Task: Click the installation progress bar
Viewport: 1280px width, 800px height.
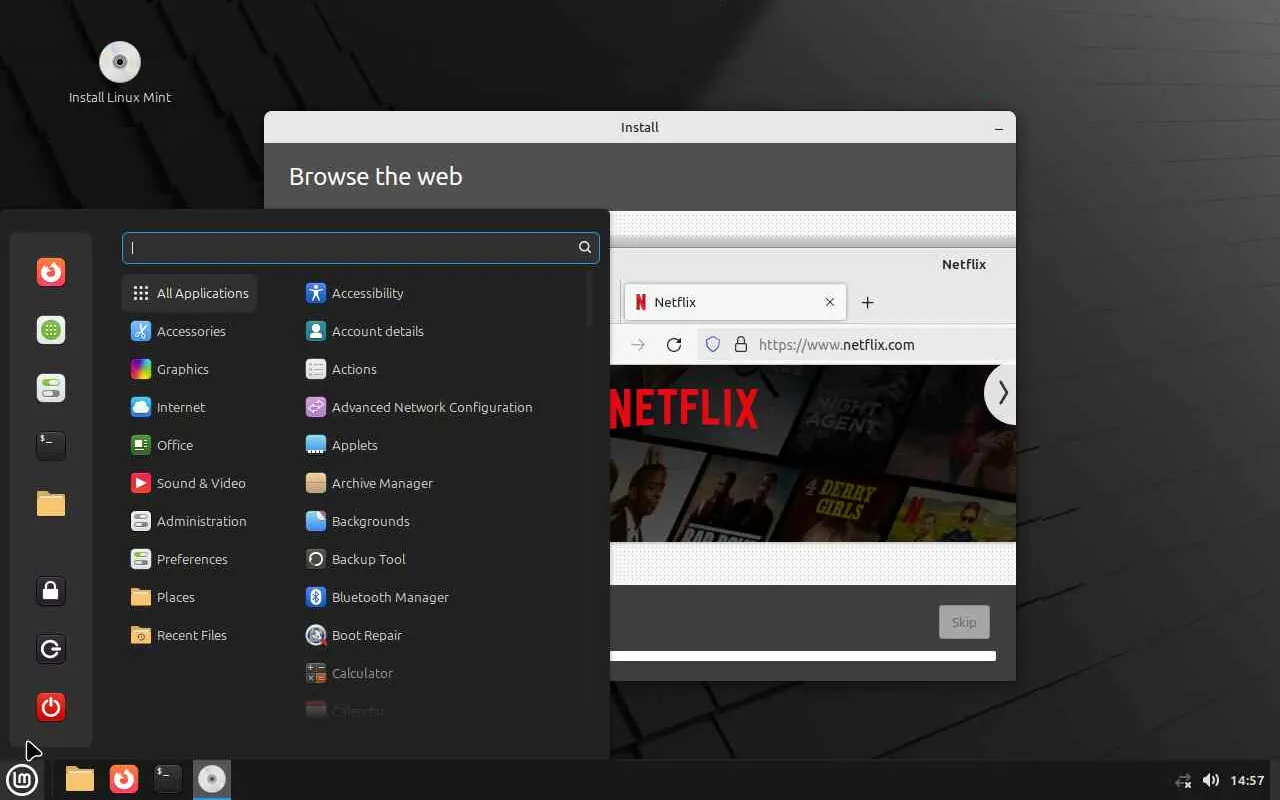Action: pos(803,656)
